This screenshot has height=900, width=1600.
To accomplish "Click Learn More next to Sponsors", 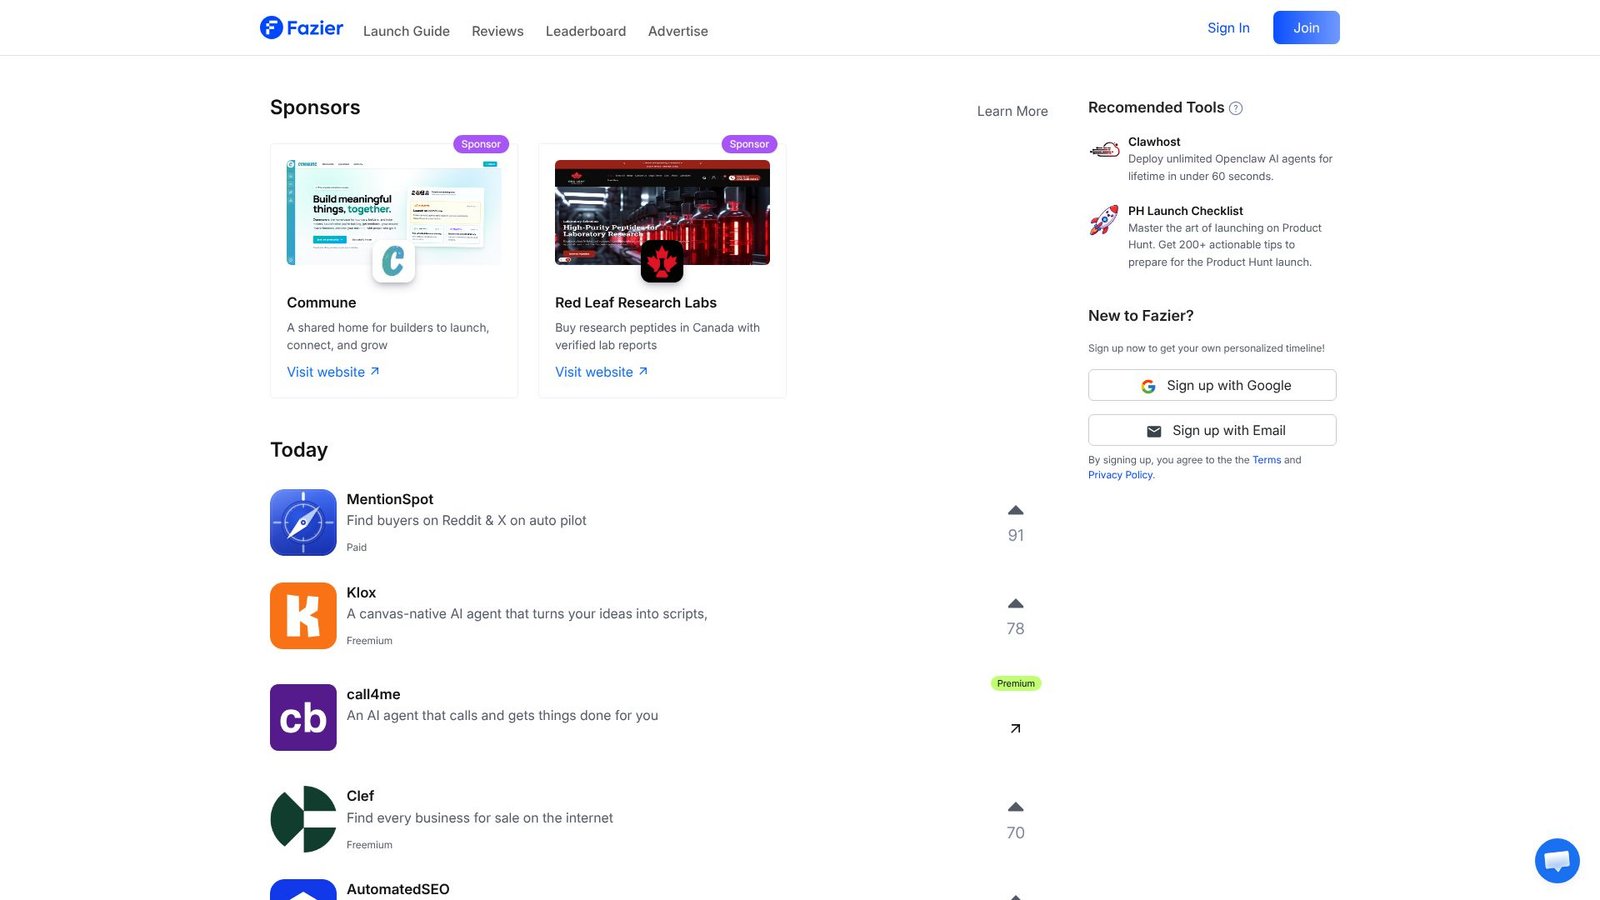I will (1012, 111).
